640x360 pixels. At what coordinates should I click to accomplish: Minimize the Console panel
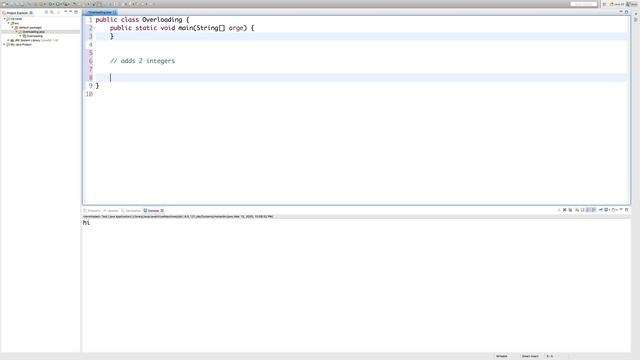click(x=621, y=209)
